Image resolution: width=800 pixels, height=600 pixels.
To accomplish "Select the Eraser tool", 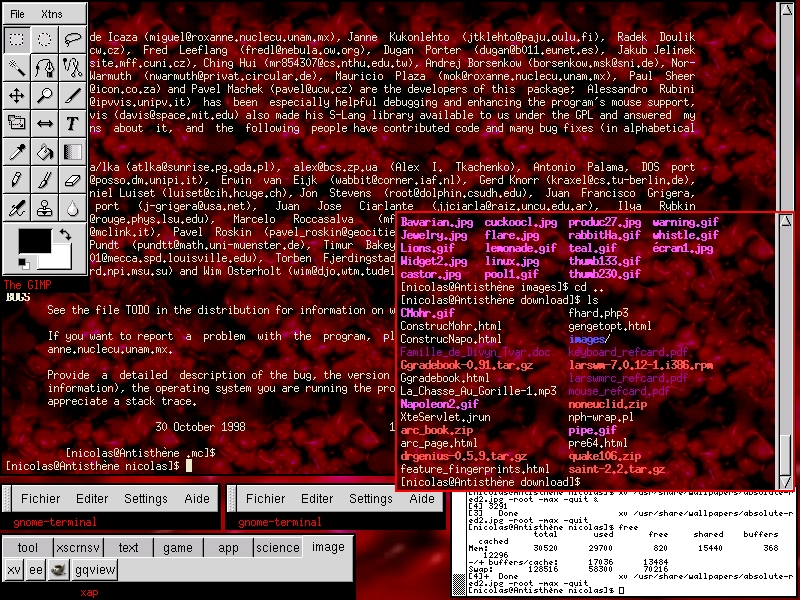I will (x=73, y=179).
